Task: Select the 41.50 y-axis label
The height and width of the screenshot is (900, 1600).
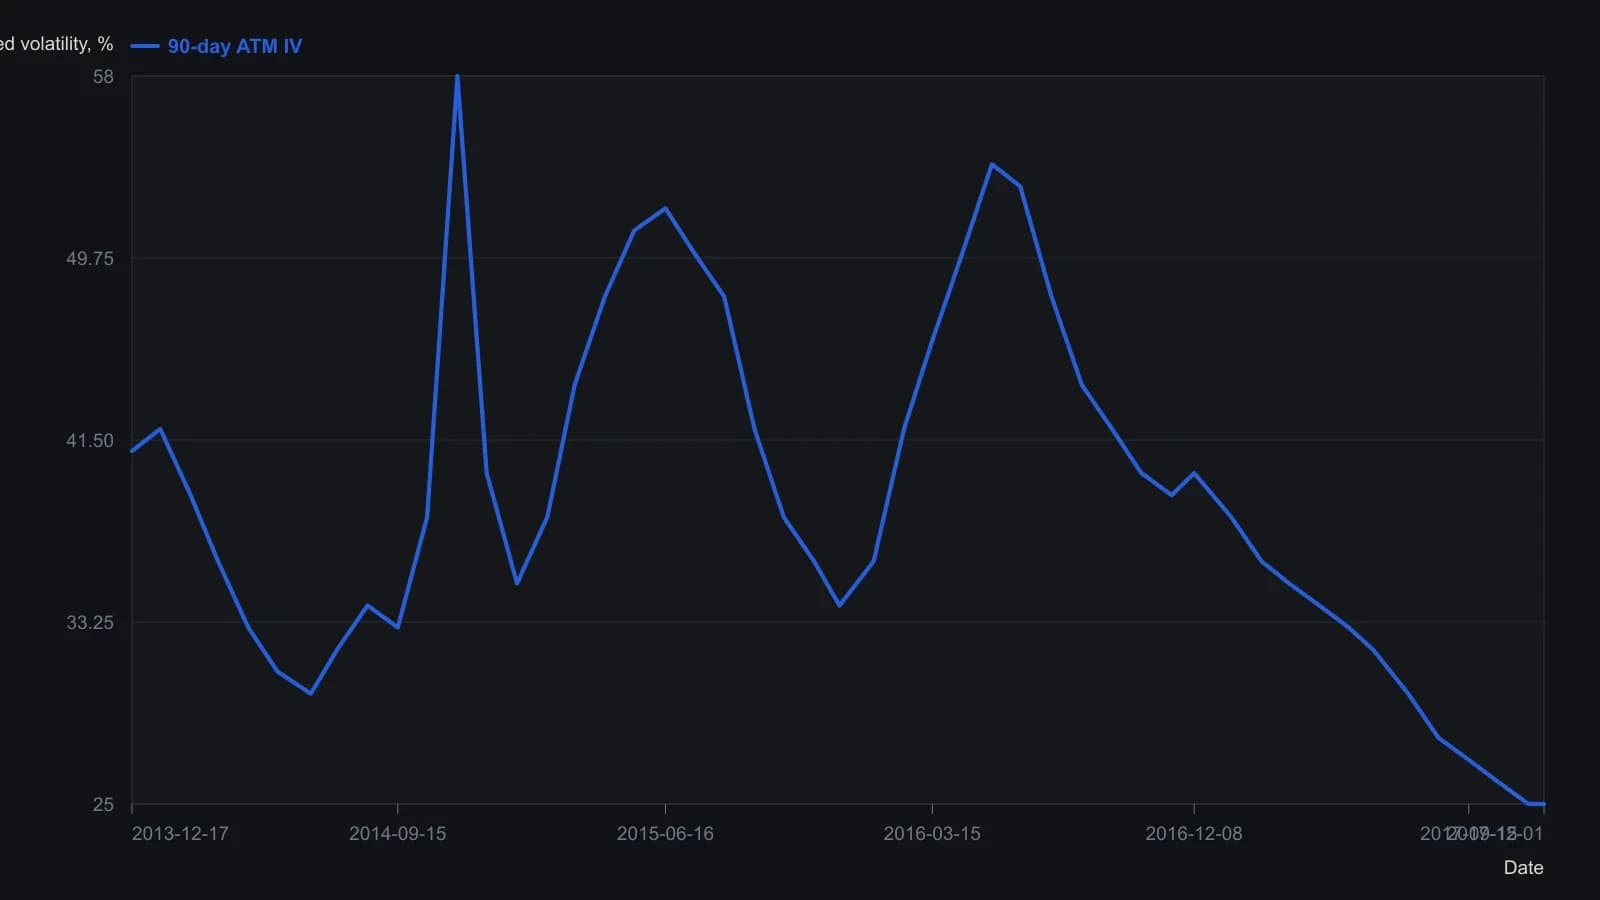Action: pyautogui.click(x=90, y=441)
